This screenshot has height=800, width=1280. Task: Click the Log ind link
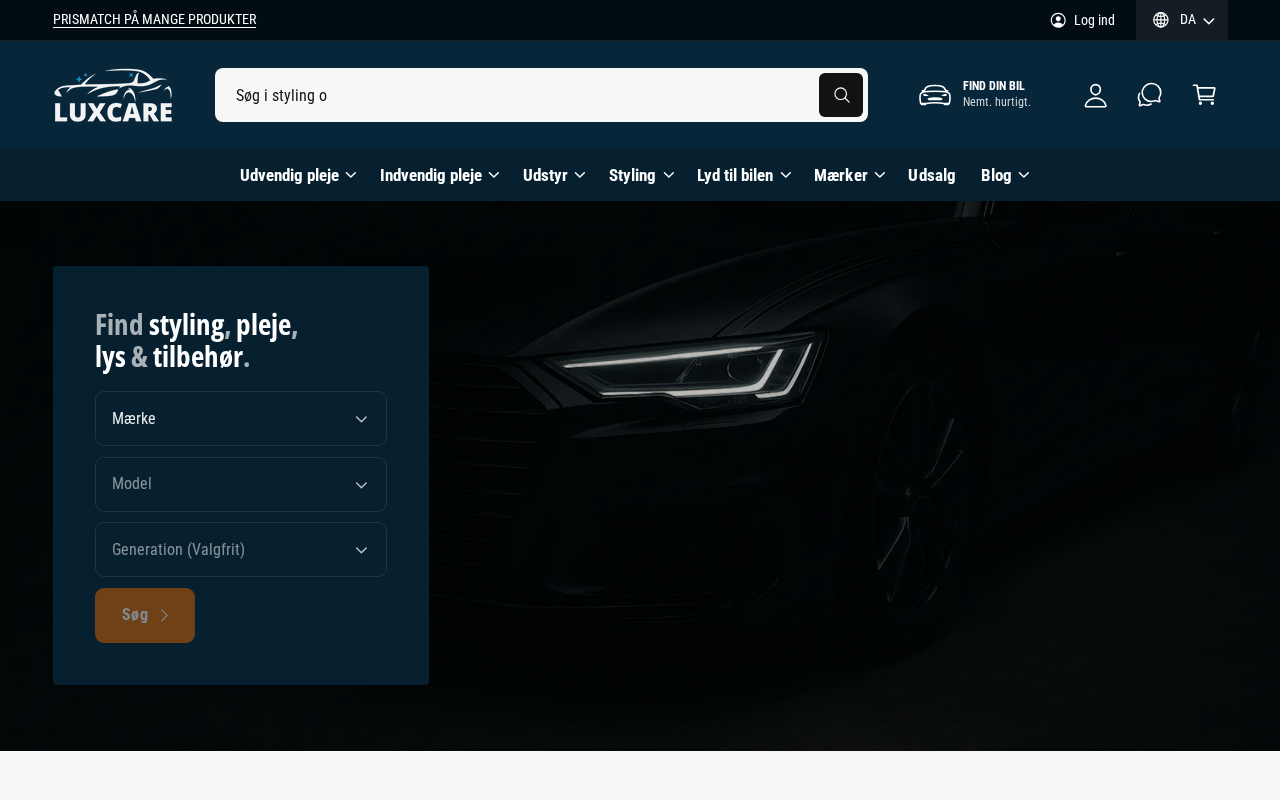pyautogui.click(x=1094, y=20)
